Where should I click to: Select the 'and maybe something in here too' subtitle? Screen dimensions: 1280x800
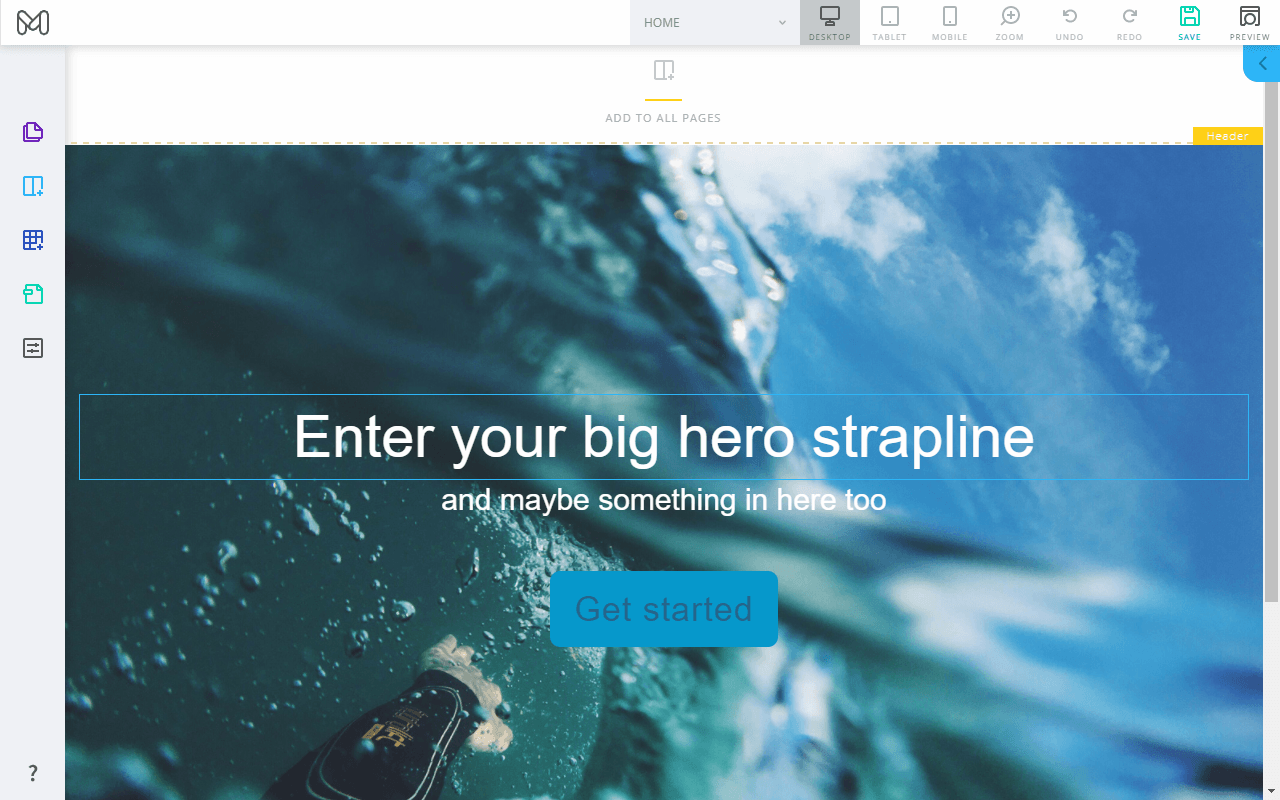tap(664, 499)
